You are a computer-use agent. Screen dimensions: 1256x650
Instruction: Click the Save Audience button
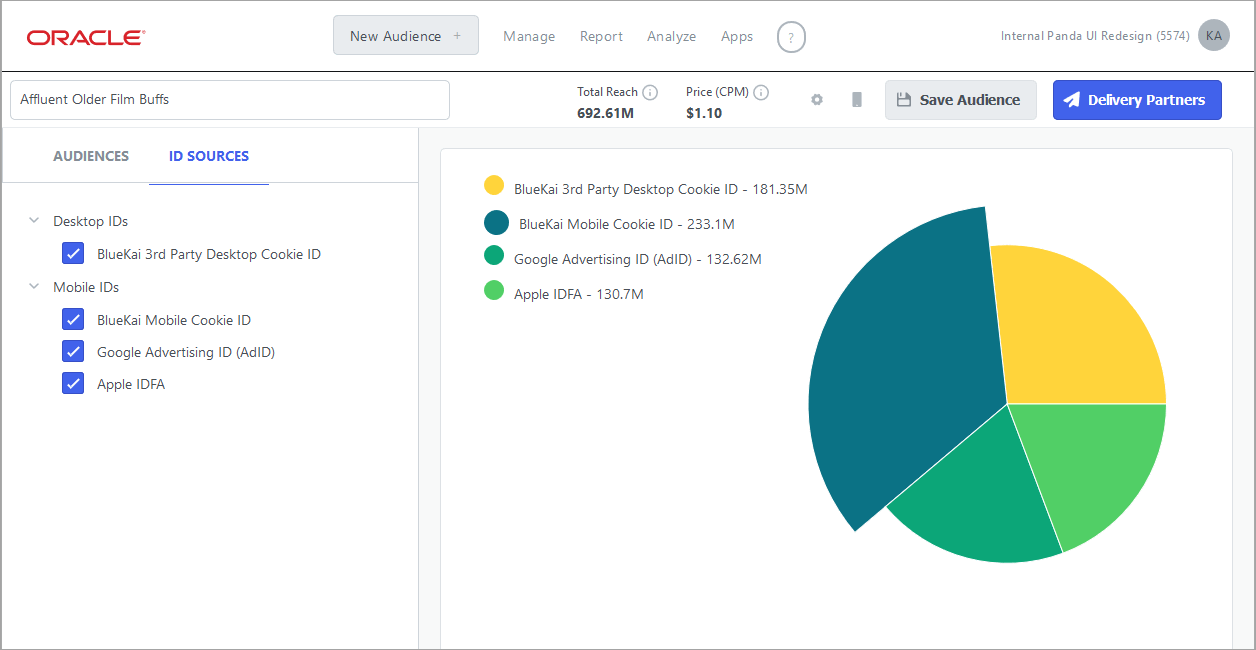(960, 100)
